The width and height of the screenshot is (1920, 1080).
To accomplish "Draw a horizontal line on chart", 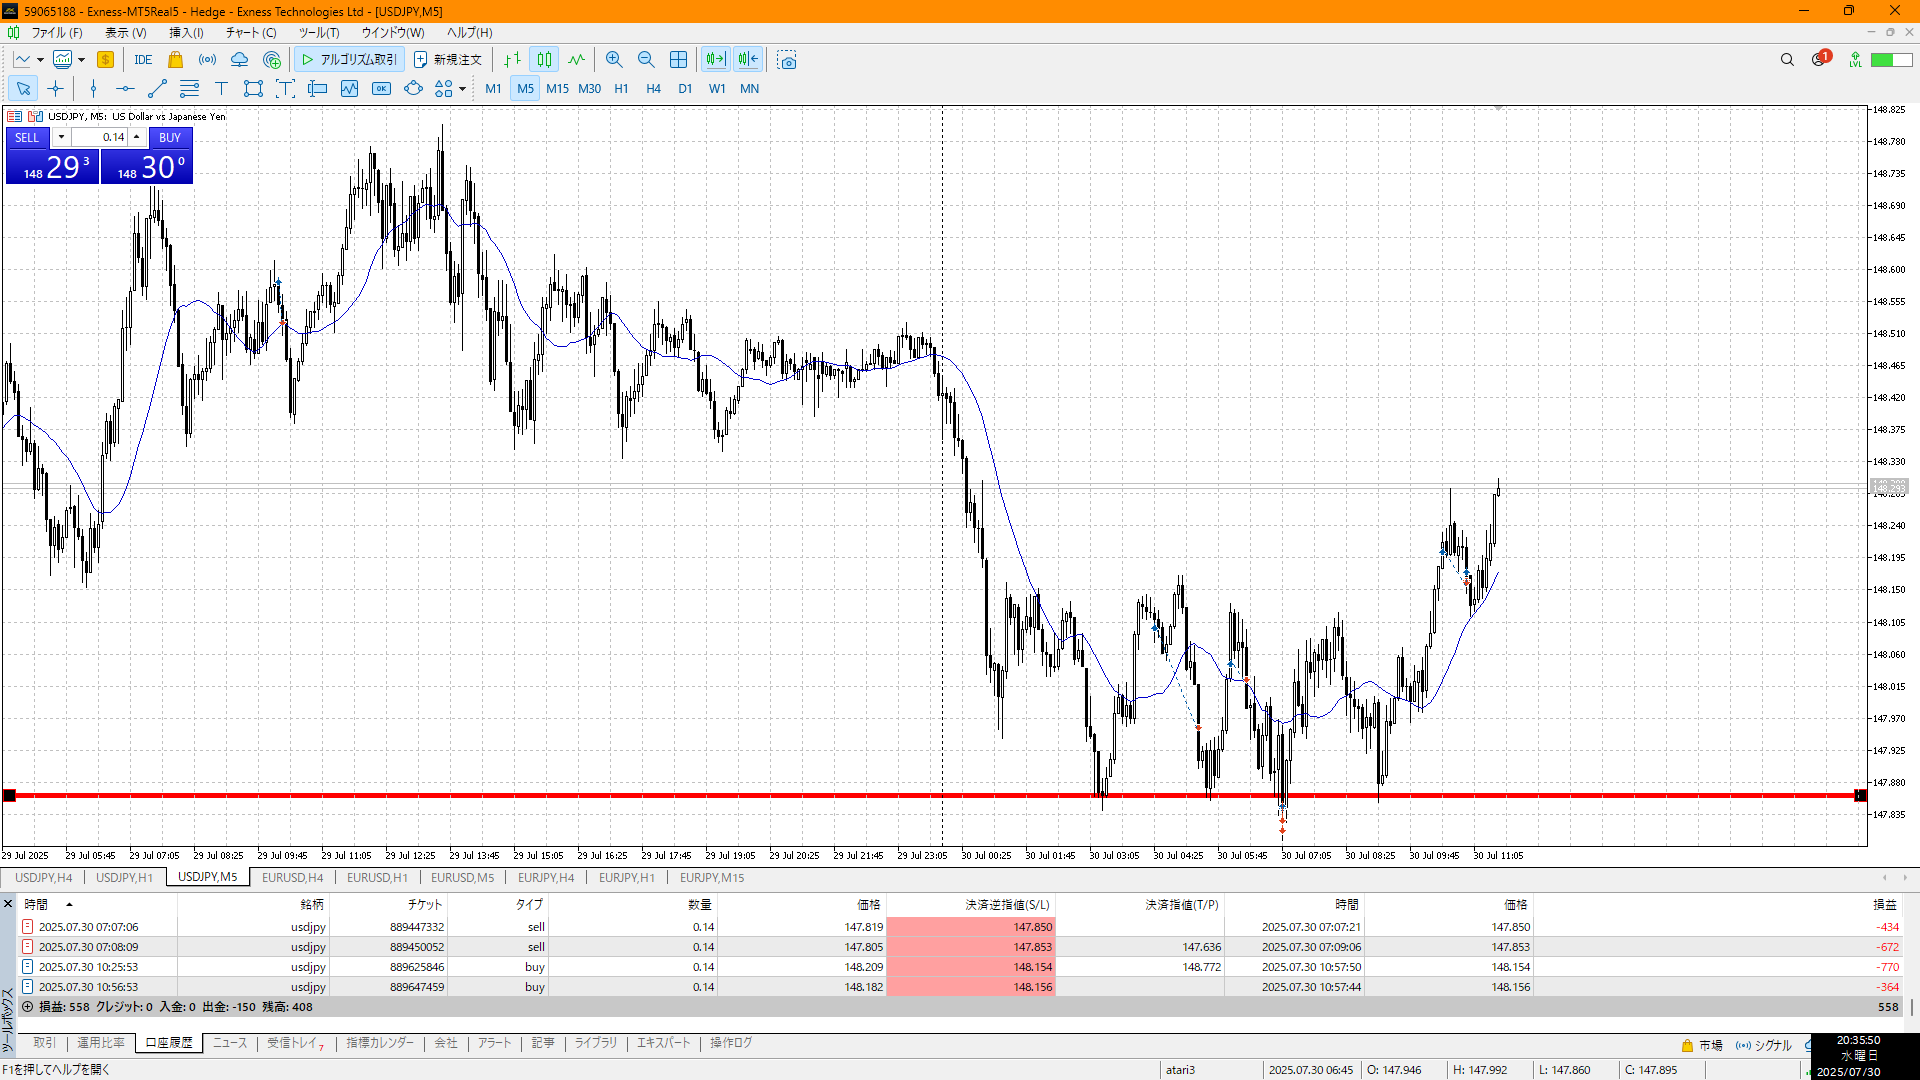I will [125, 89].
